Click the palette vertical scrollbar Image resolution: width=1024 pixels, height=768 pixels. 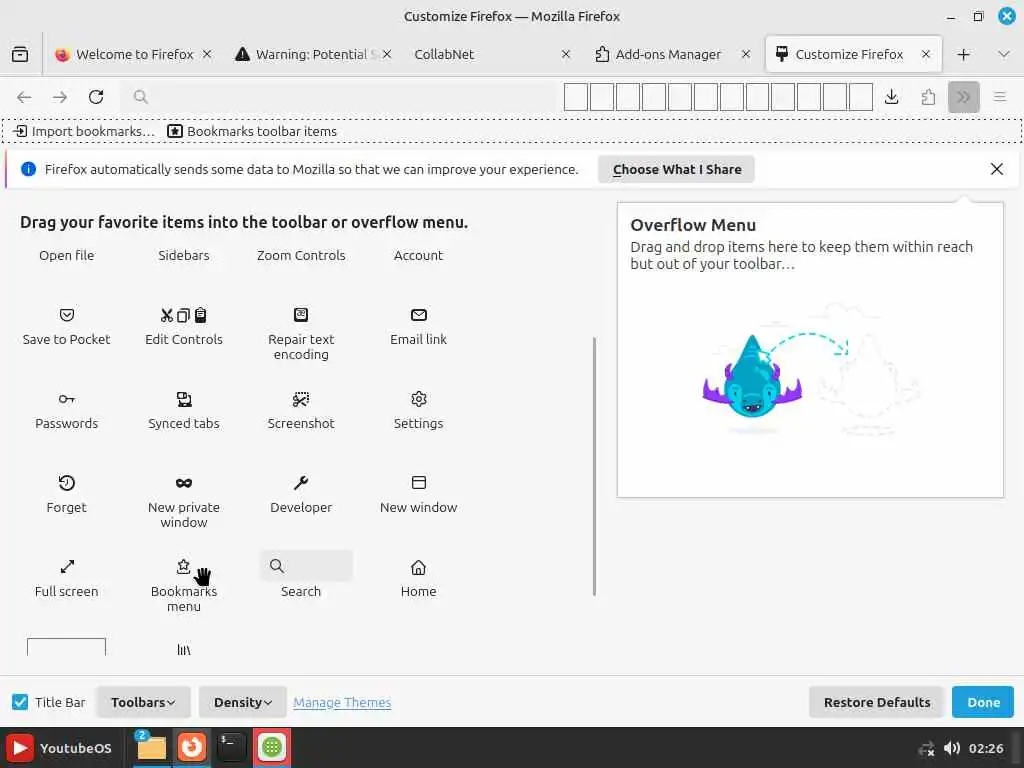coord(594,466)
